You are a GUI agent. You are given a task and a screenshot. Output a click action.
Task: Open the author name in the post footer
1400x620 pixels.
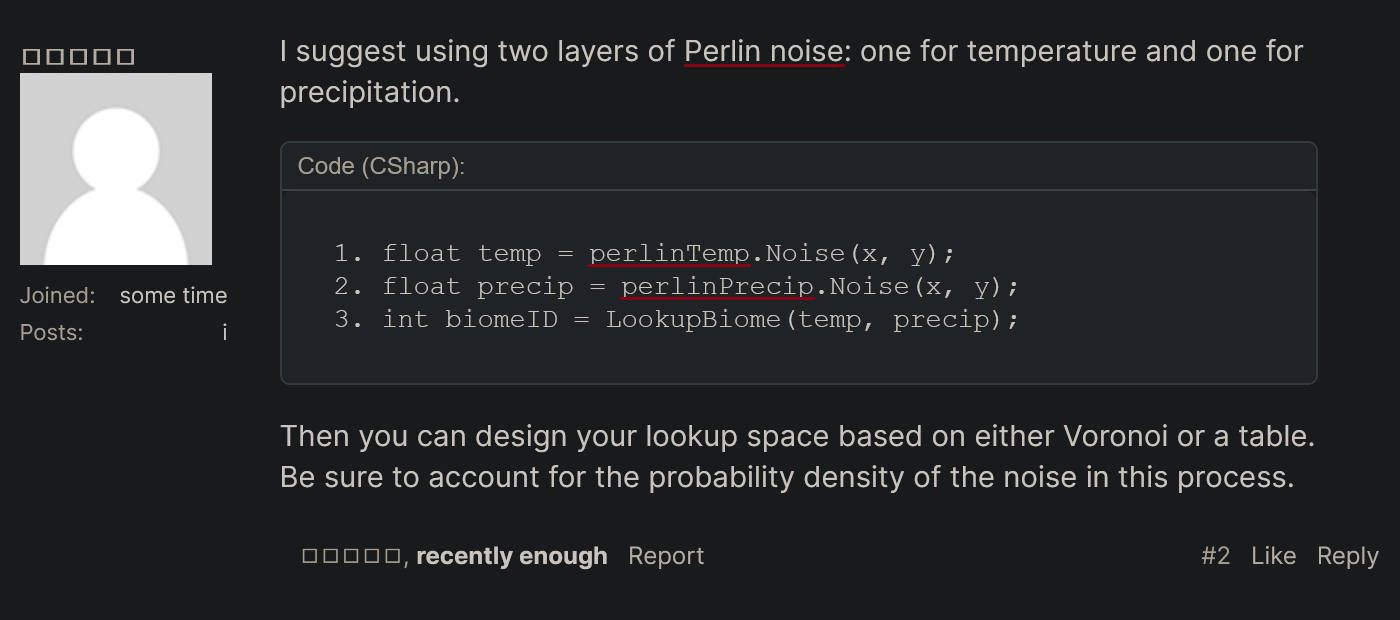click(352, 556)
